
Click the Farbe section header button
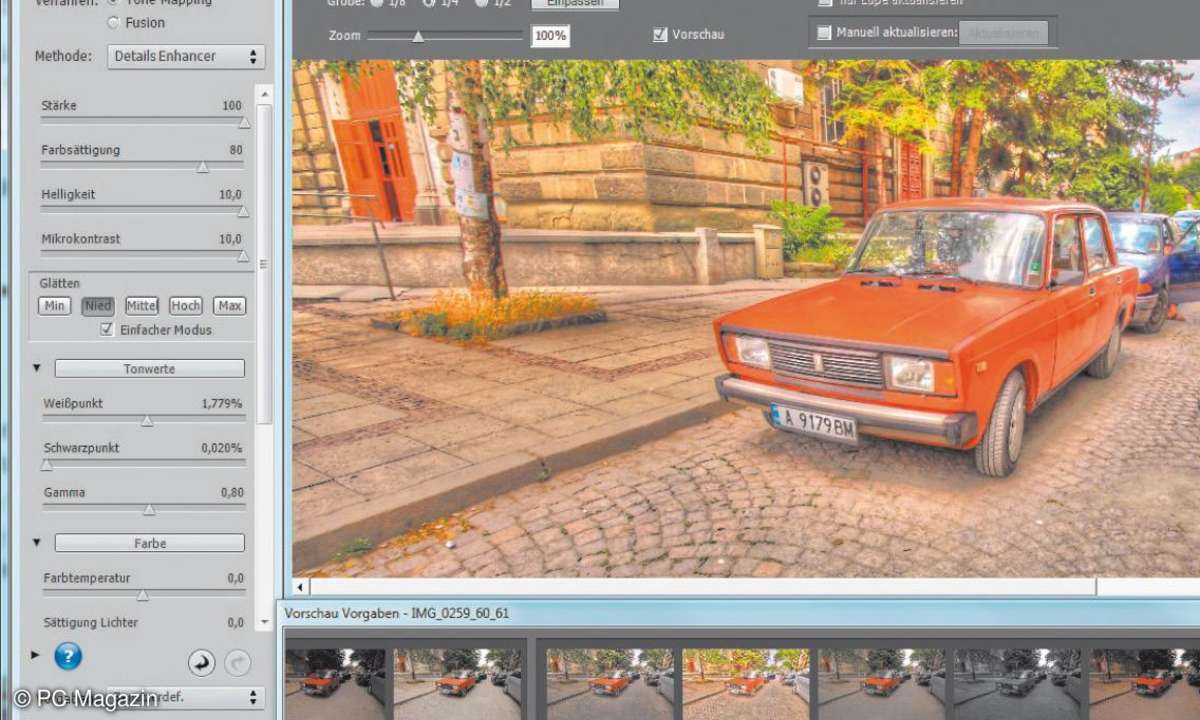coord(149,543)
